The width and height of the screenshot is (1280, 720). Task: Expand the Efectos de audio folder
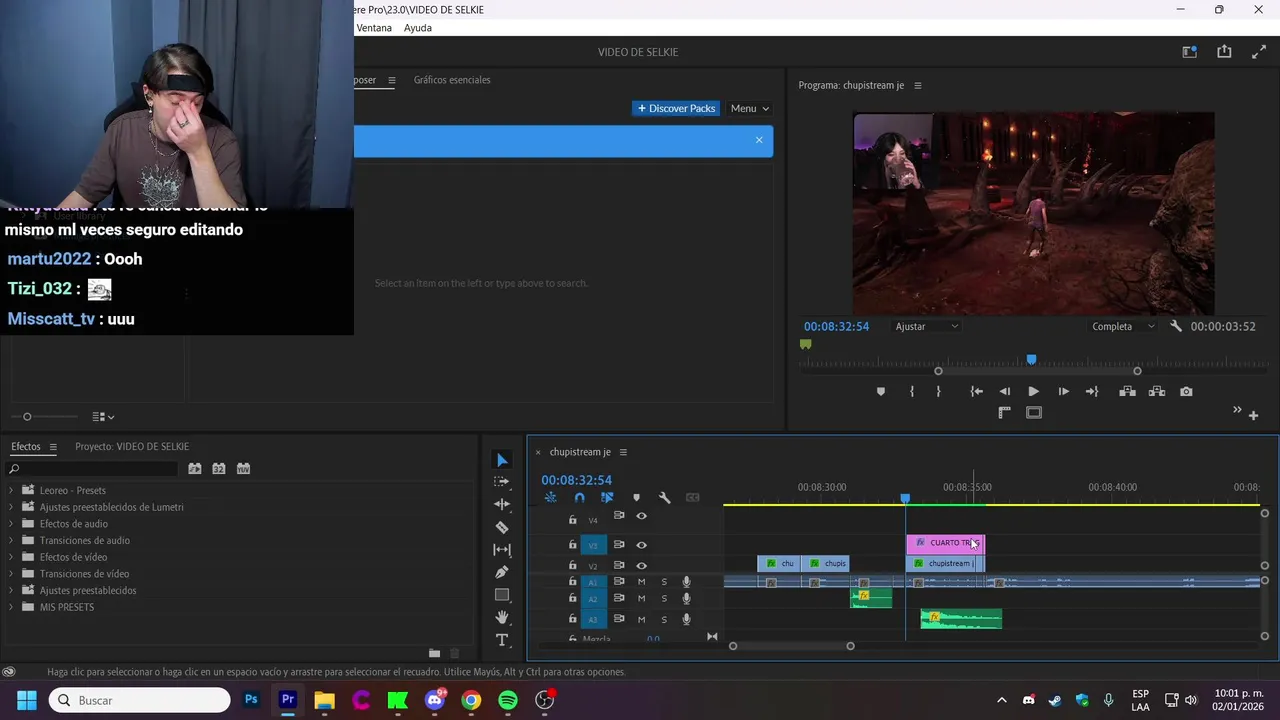pos(11,524)
